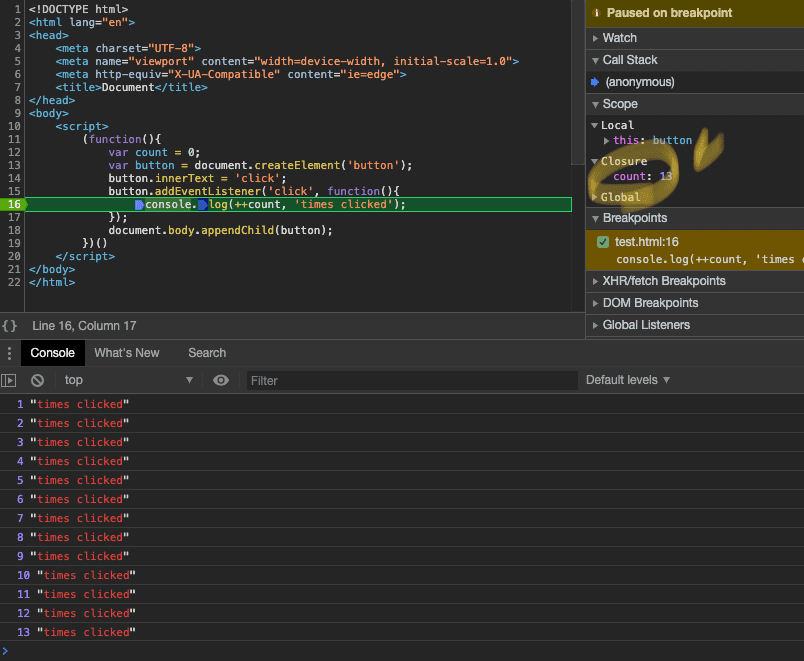
Task: Expand the Watch section
Action: coord(619,38)
